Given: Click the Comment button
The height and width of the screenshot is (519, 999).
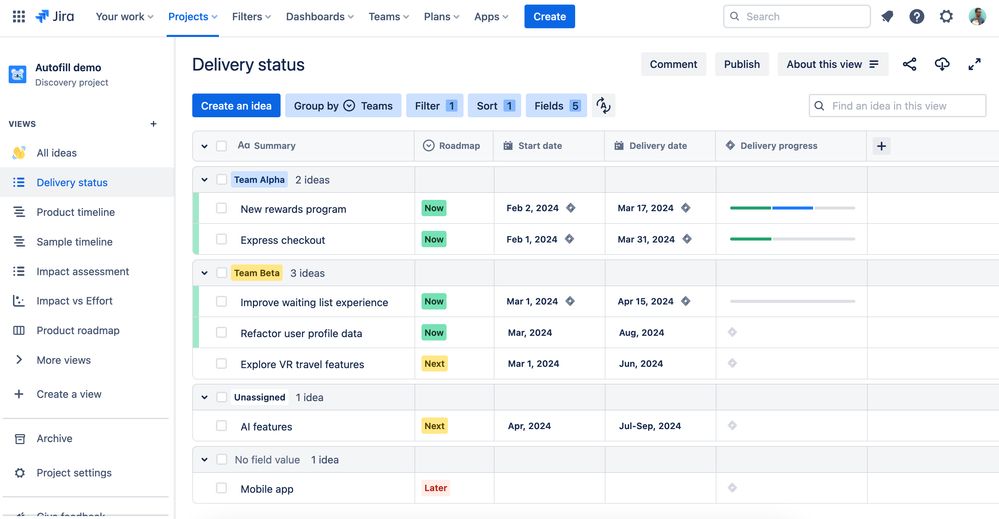Looking at the screenshot, I should [673, 64].
